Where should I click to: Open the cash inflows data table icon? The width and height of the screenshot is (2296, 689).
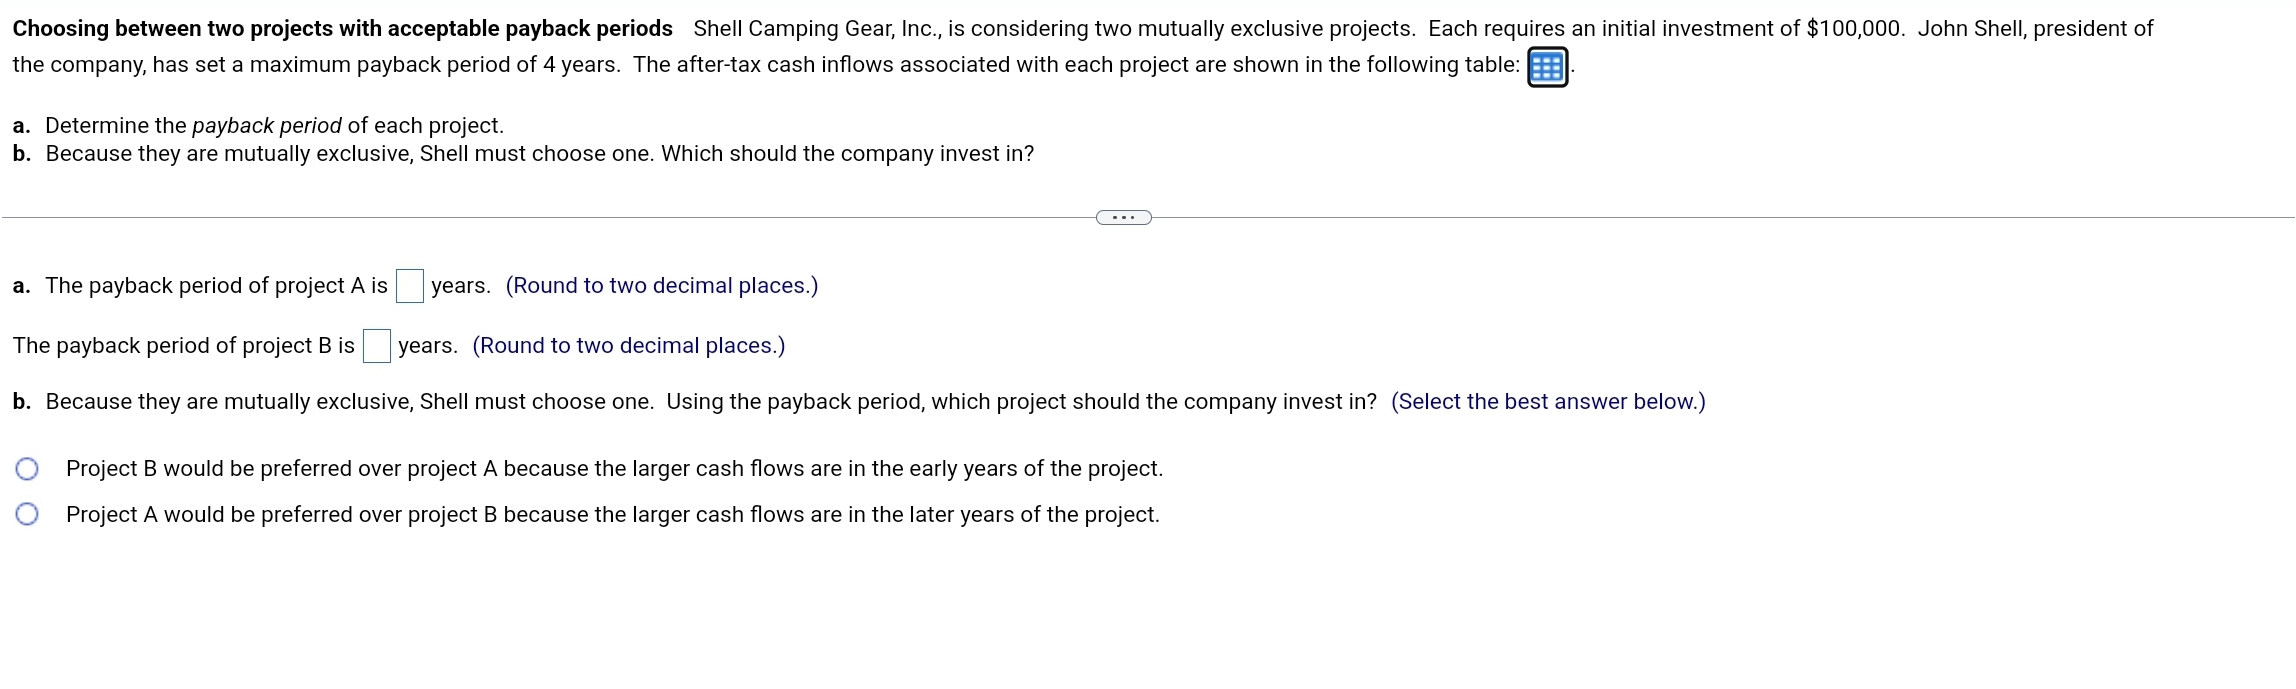click(x=1547, y=67)
